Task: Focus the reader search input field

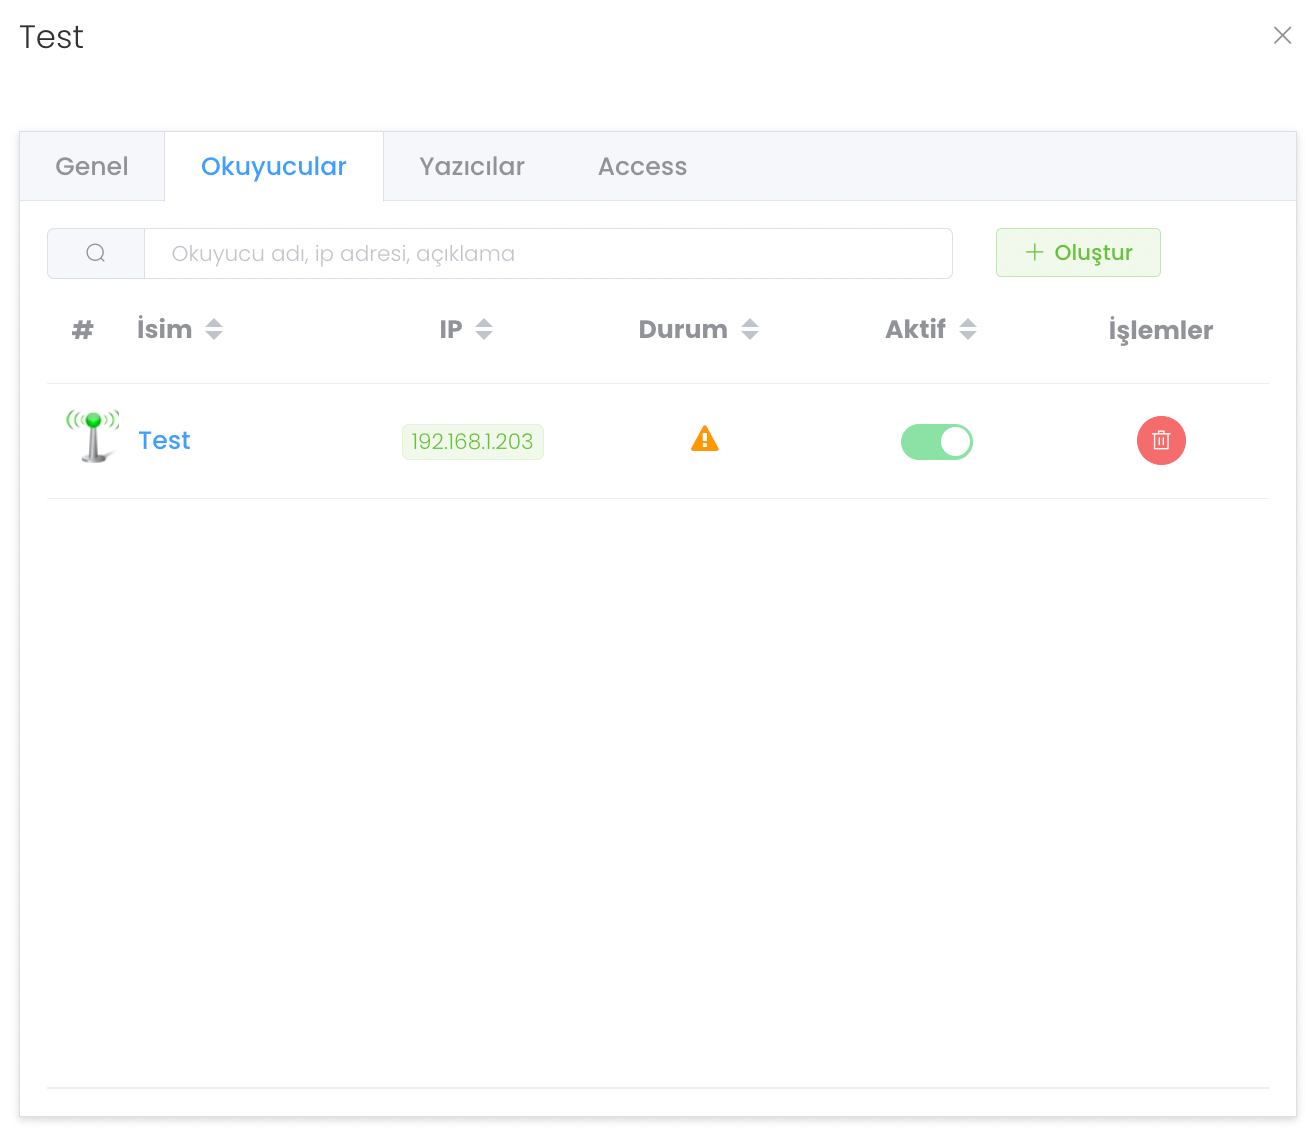Action: [x=548, y=254]
